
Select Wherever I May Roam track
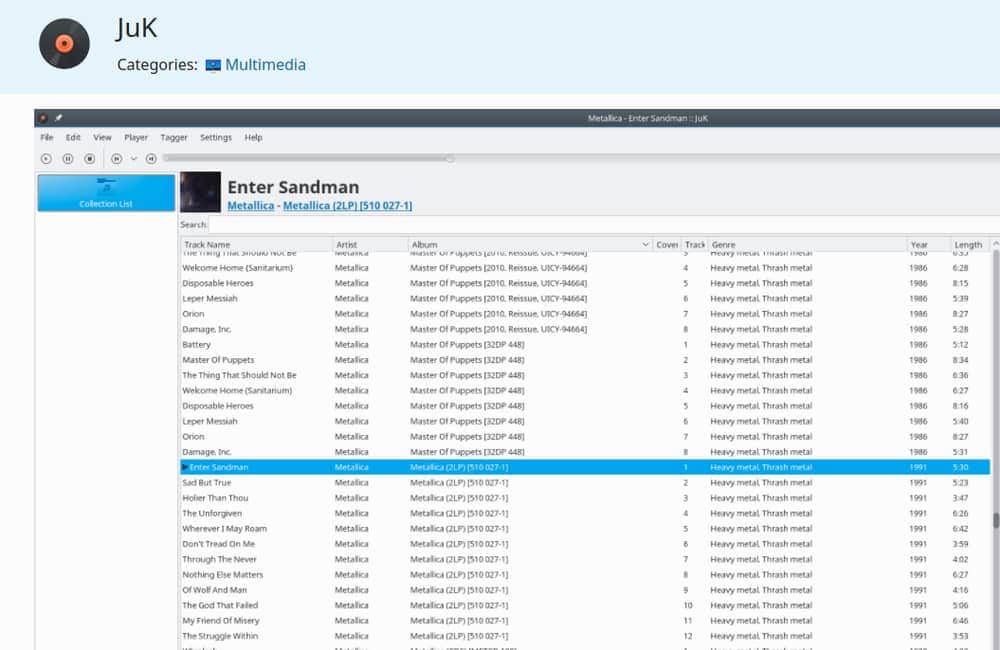(585, 529)
